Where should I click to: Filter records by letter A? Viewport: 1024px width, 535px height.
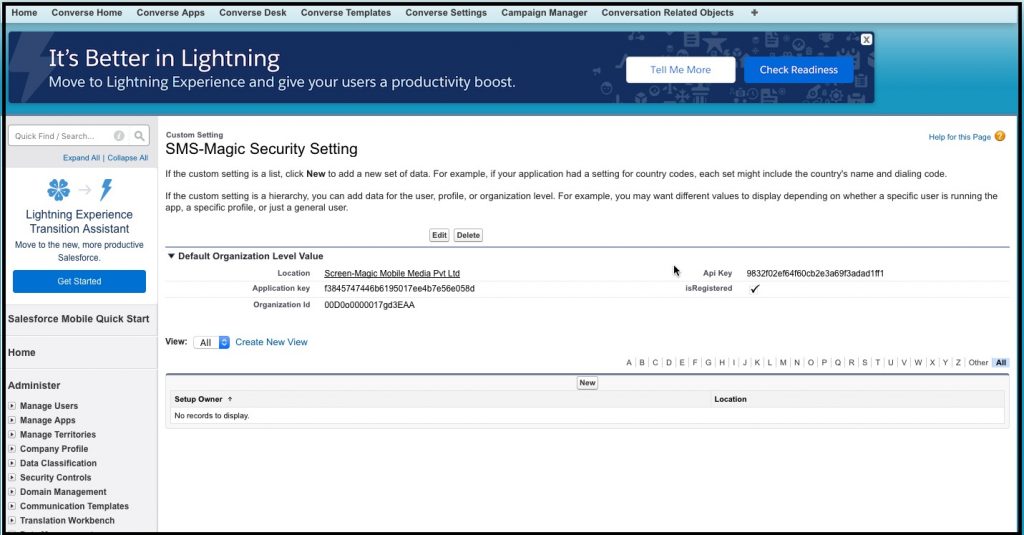tap(629, 363)
